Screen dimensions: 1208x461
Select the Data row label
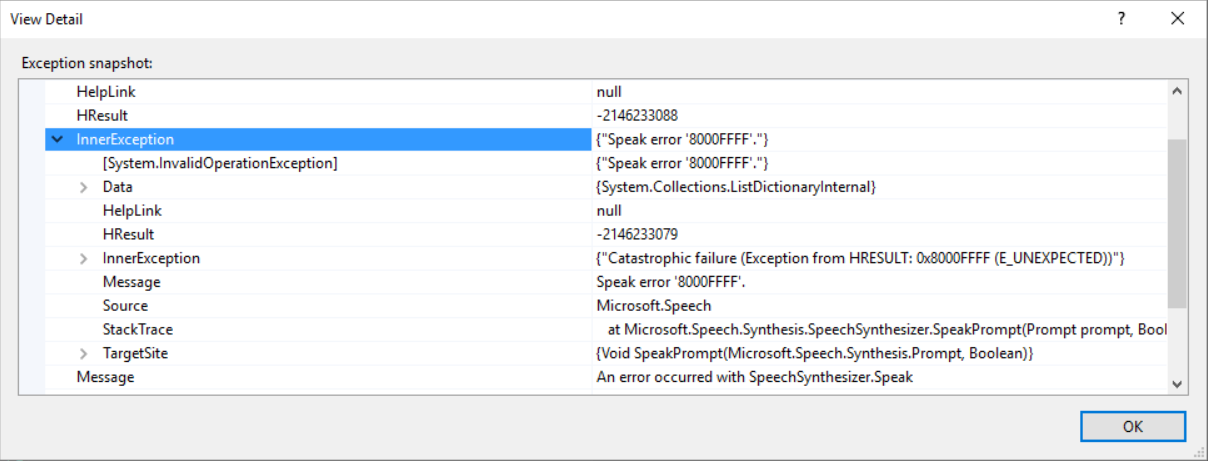click(x=117, y=187)
